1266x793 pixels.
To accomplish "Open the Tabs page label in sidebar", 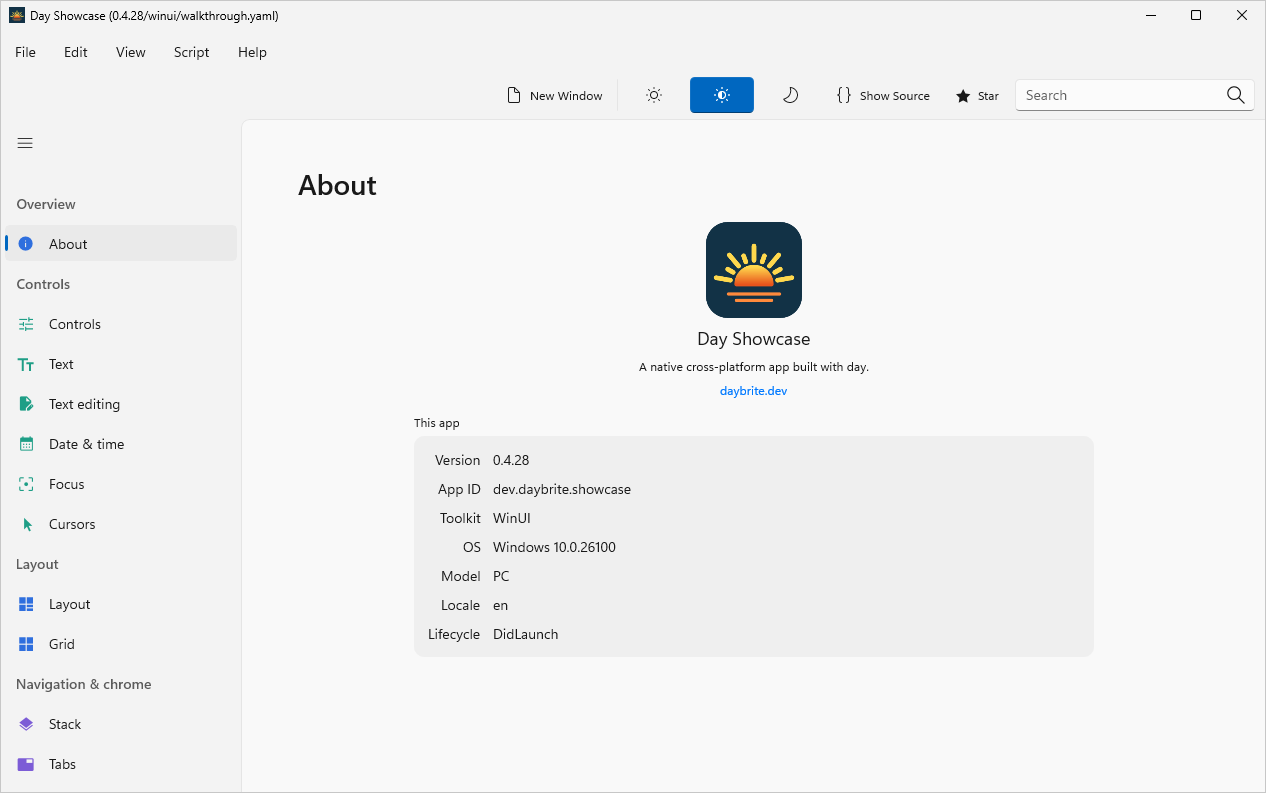I will coord(62,764).
